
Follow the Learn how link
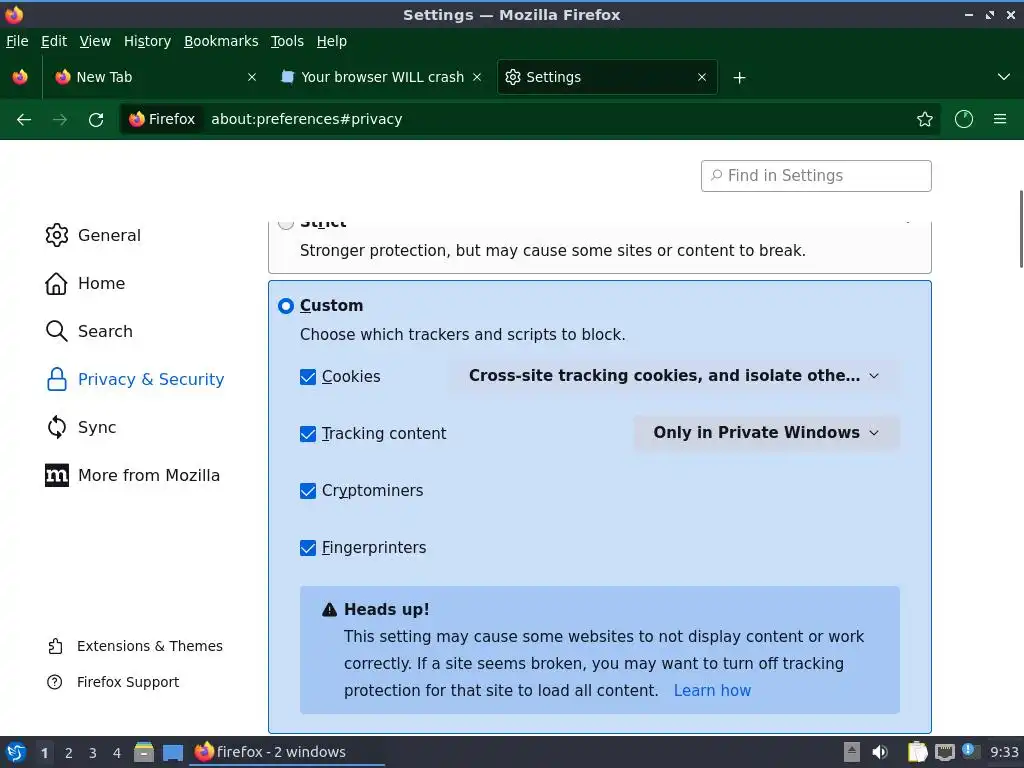712,690
